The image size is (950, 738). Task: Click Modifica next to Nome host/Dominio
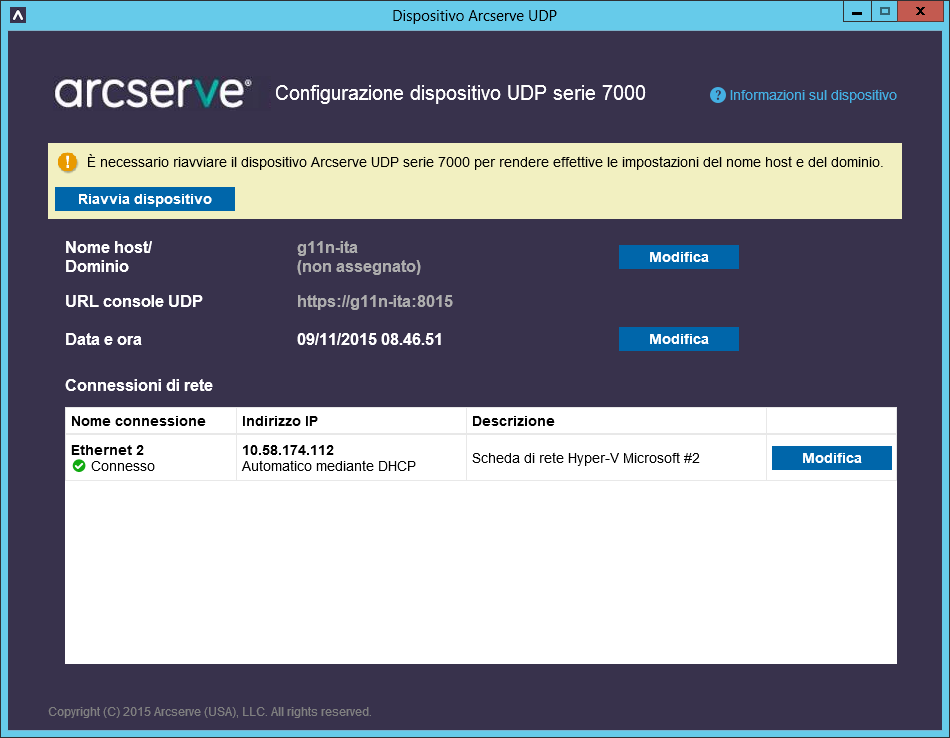(679, 257)
